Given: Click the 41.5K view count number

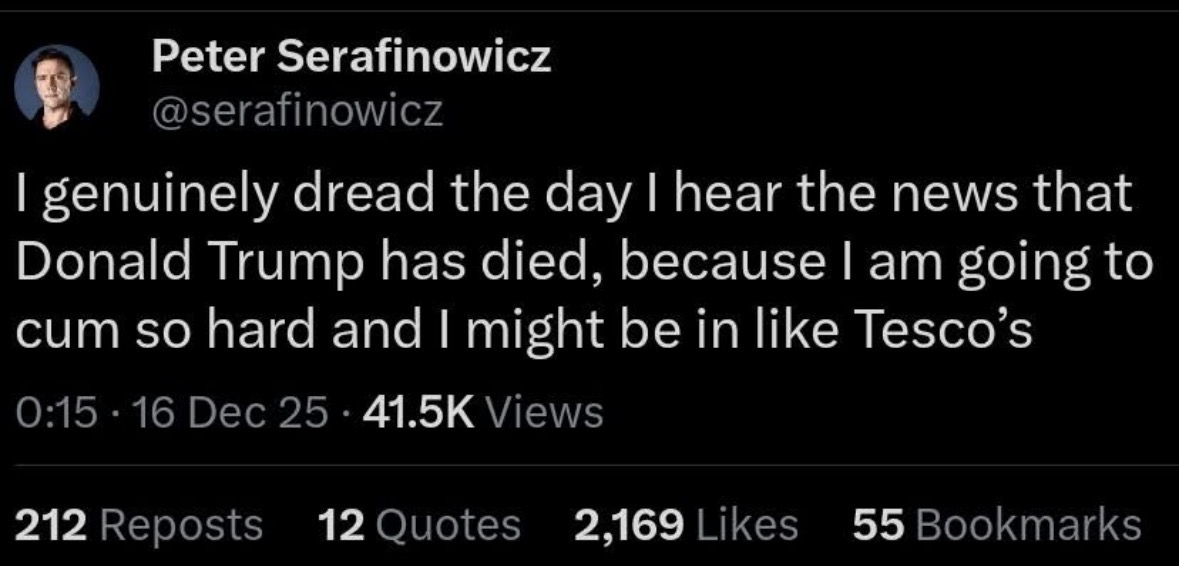Looking at the screenshot, I should tap(416, 411).
